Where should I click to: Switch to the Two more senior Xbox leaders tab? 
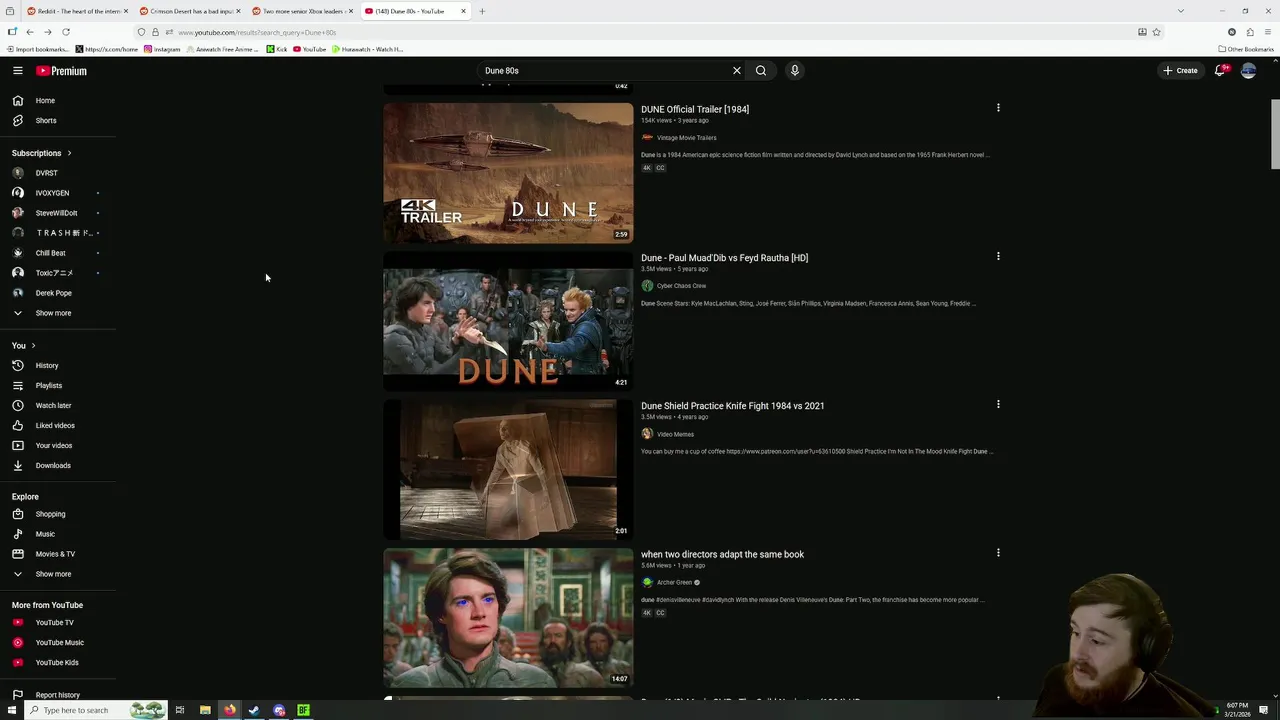(300, 11)
